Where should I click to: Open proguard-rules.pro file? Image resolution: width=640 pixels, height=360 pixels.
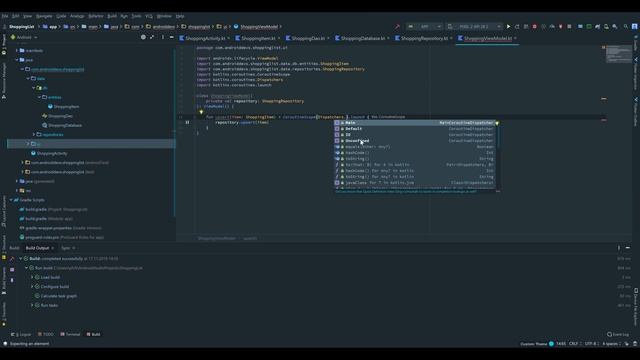[x=62, y=237]
